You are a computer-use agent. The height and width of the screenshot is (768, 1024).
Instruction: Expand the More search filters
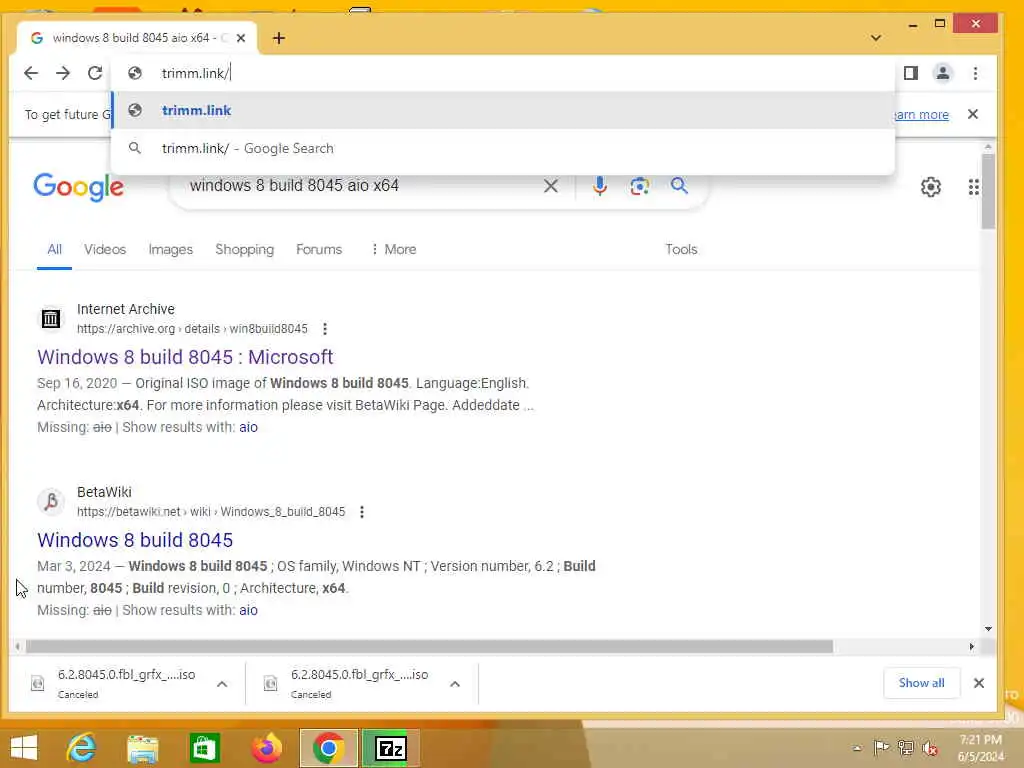pyautogui.click(x=393, y=249)
